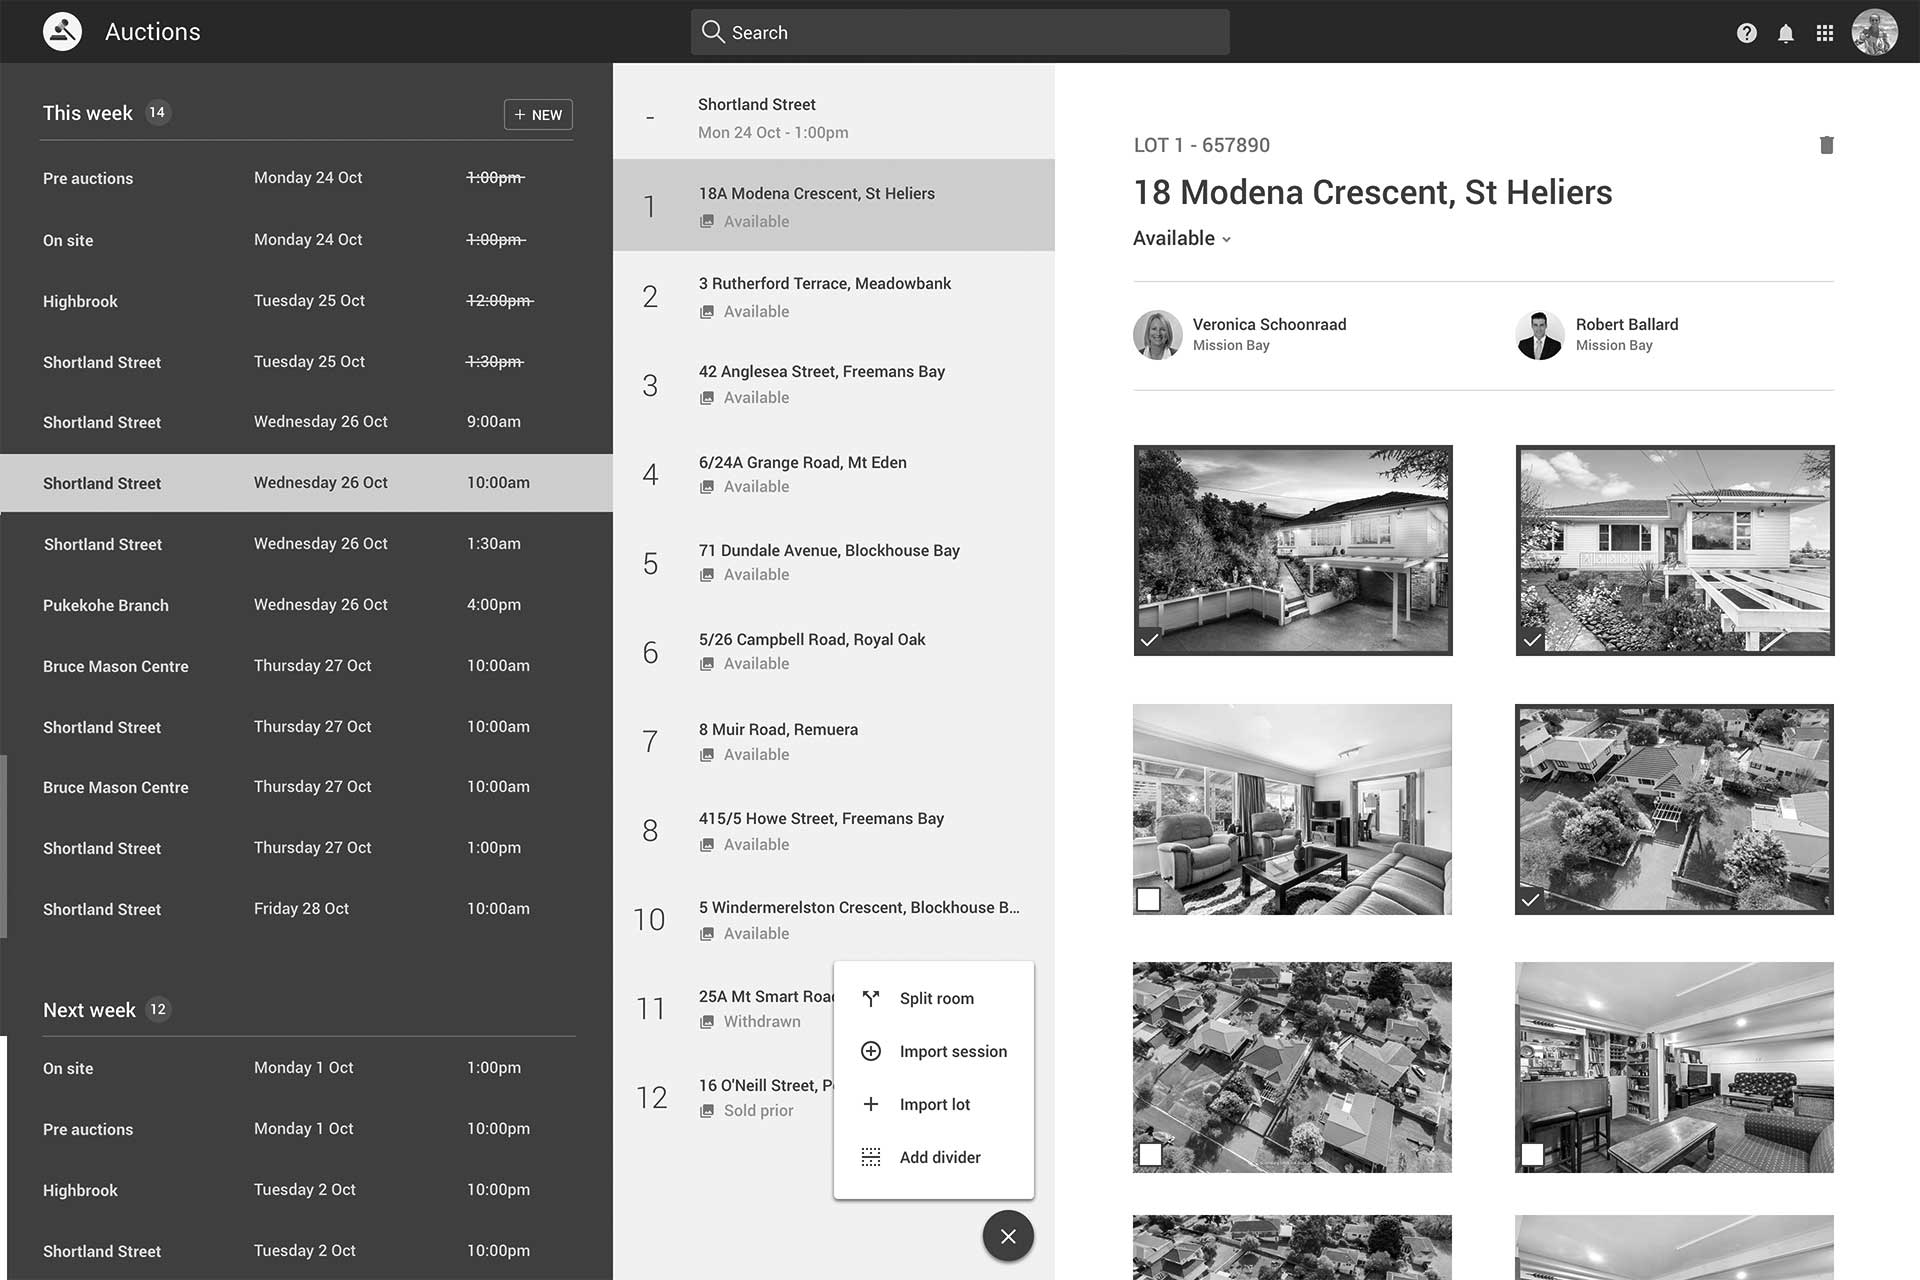Select Shortland Street Wednesday 9:00am auction

[x=306, y=422]
